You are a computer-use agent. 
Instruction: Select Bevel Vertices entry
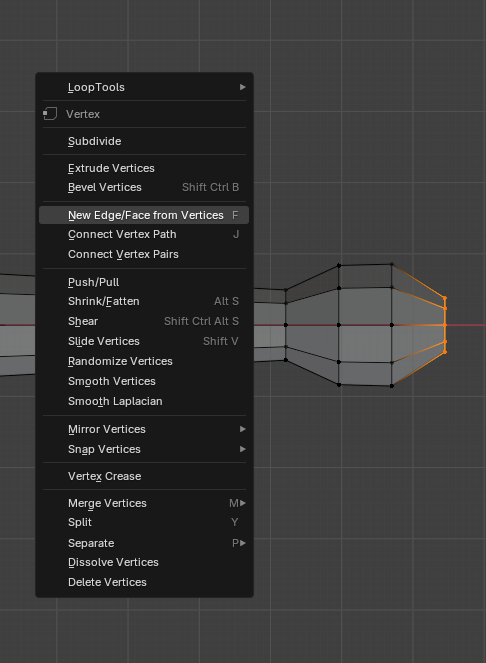coord(144,187)
